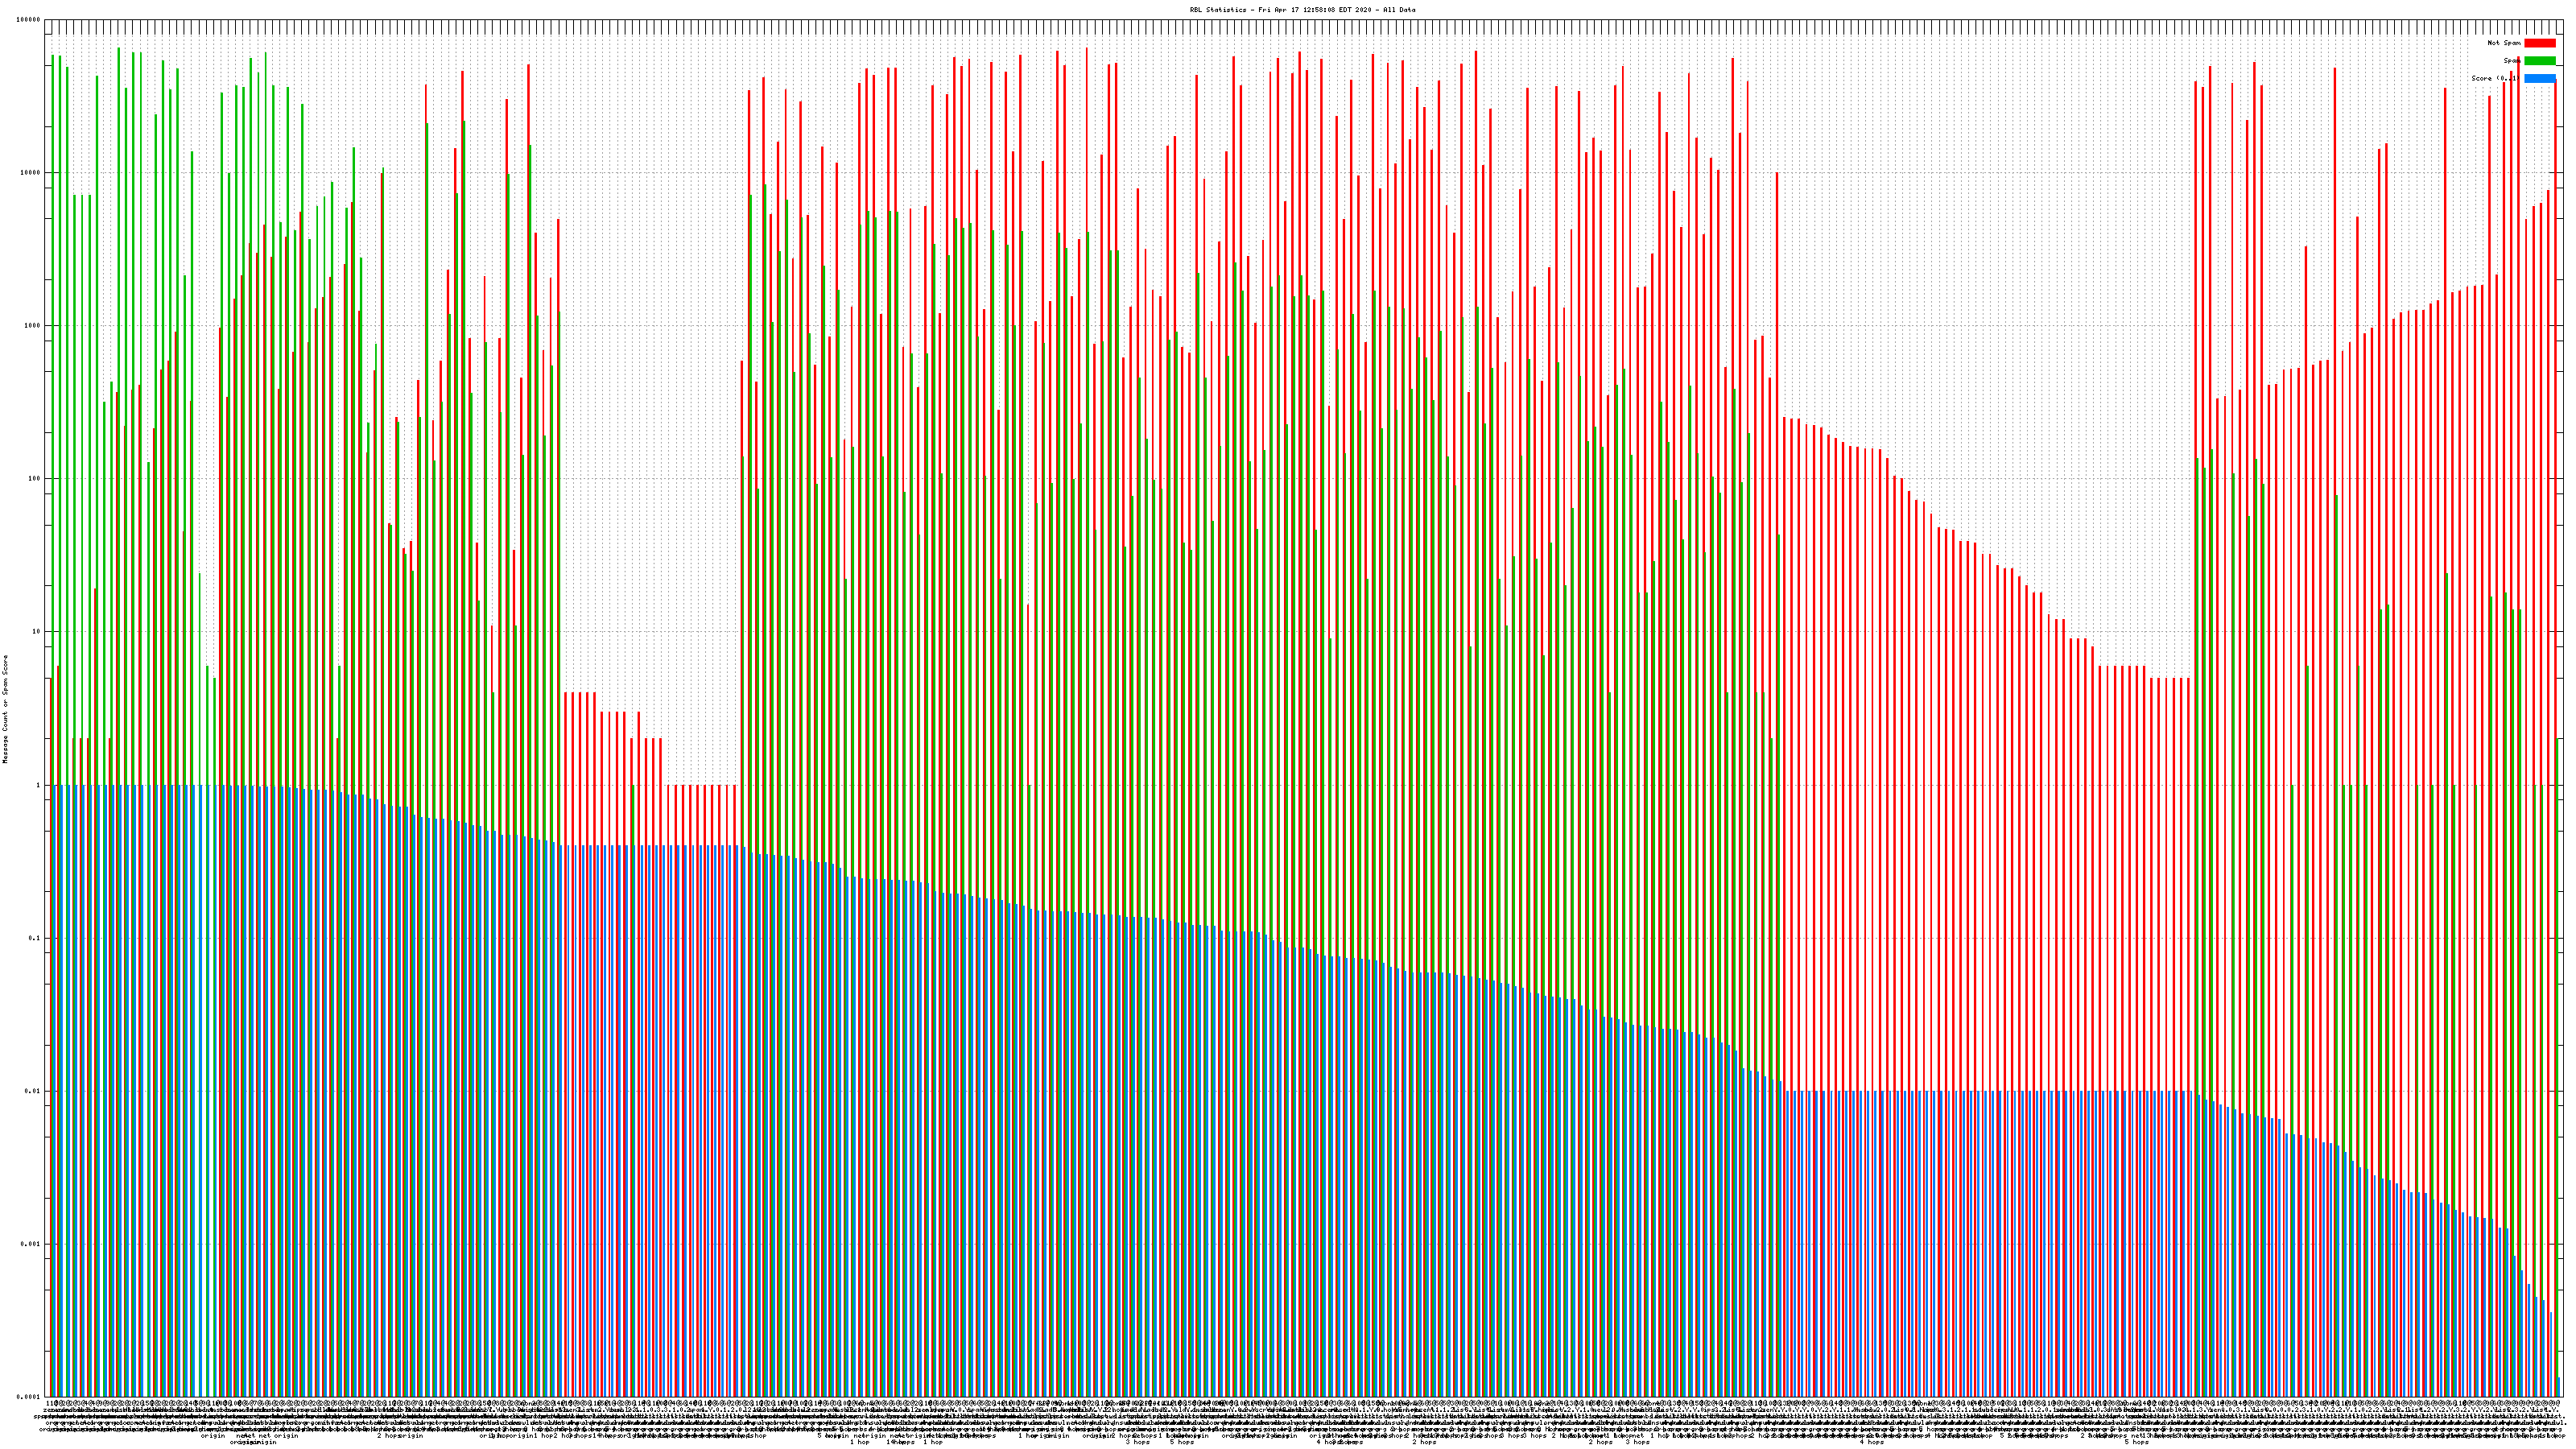The image size is (2576, 1449).
Task: Click the RBL Statistics chart title
Action: pos(1302,10)
